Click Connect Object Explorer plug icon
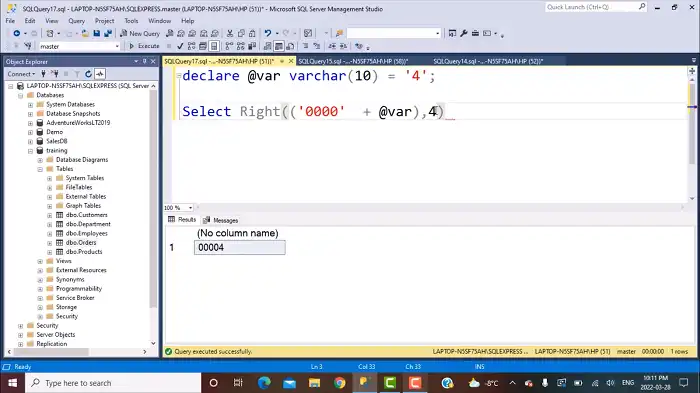This screenshot has width=700, height=393. point(43,74)
